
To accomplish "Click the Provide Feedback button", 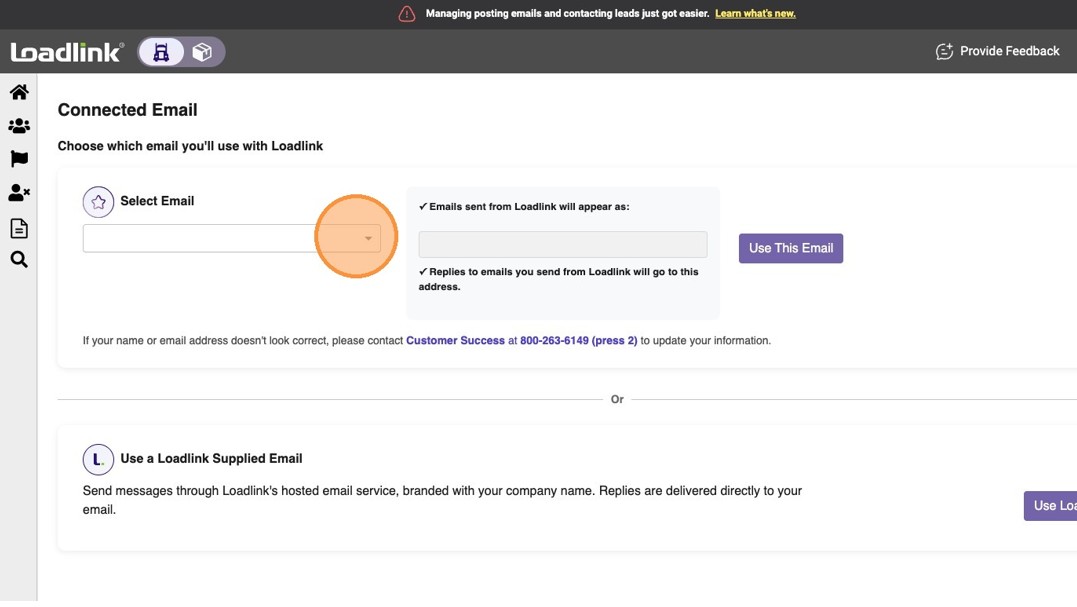I will click(997, 51).
